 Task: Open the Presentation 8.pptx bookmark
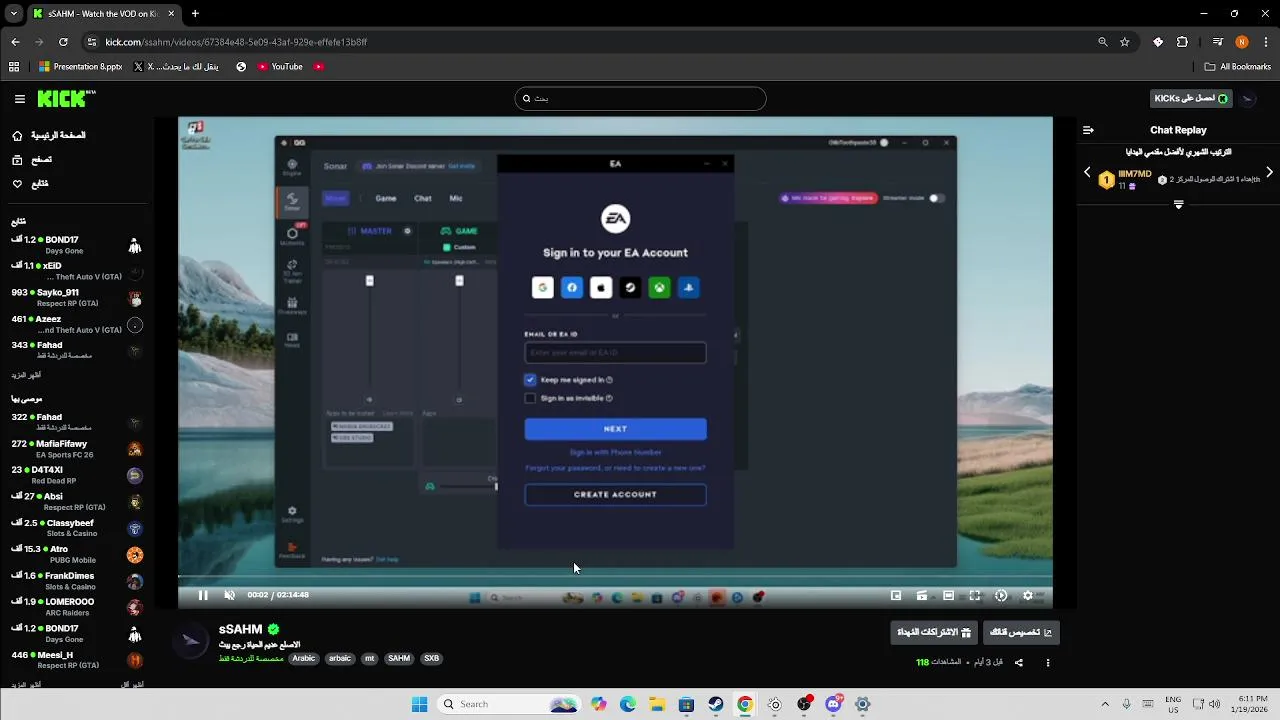81,67
